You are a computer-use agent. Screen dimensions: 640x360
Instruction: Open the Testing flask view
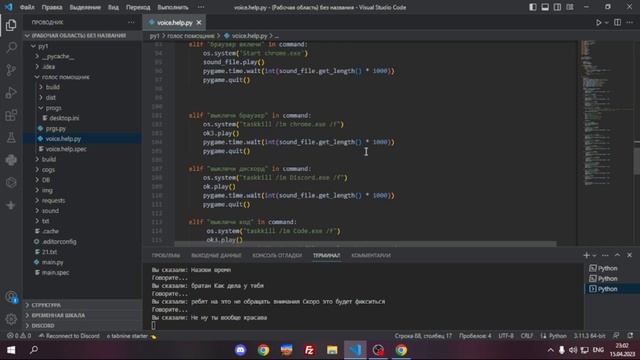[11, 138]
